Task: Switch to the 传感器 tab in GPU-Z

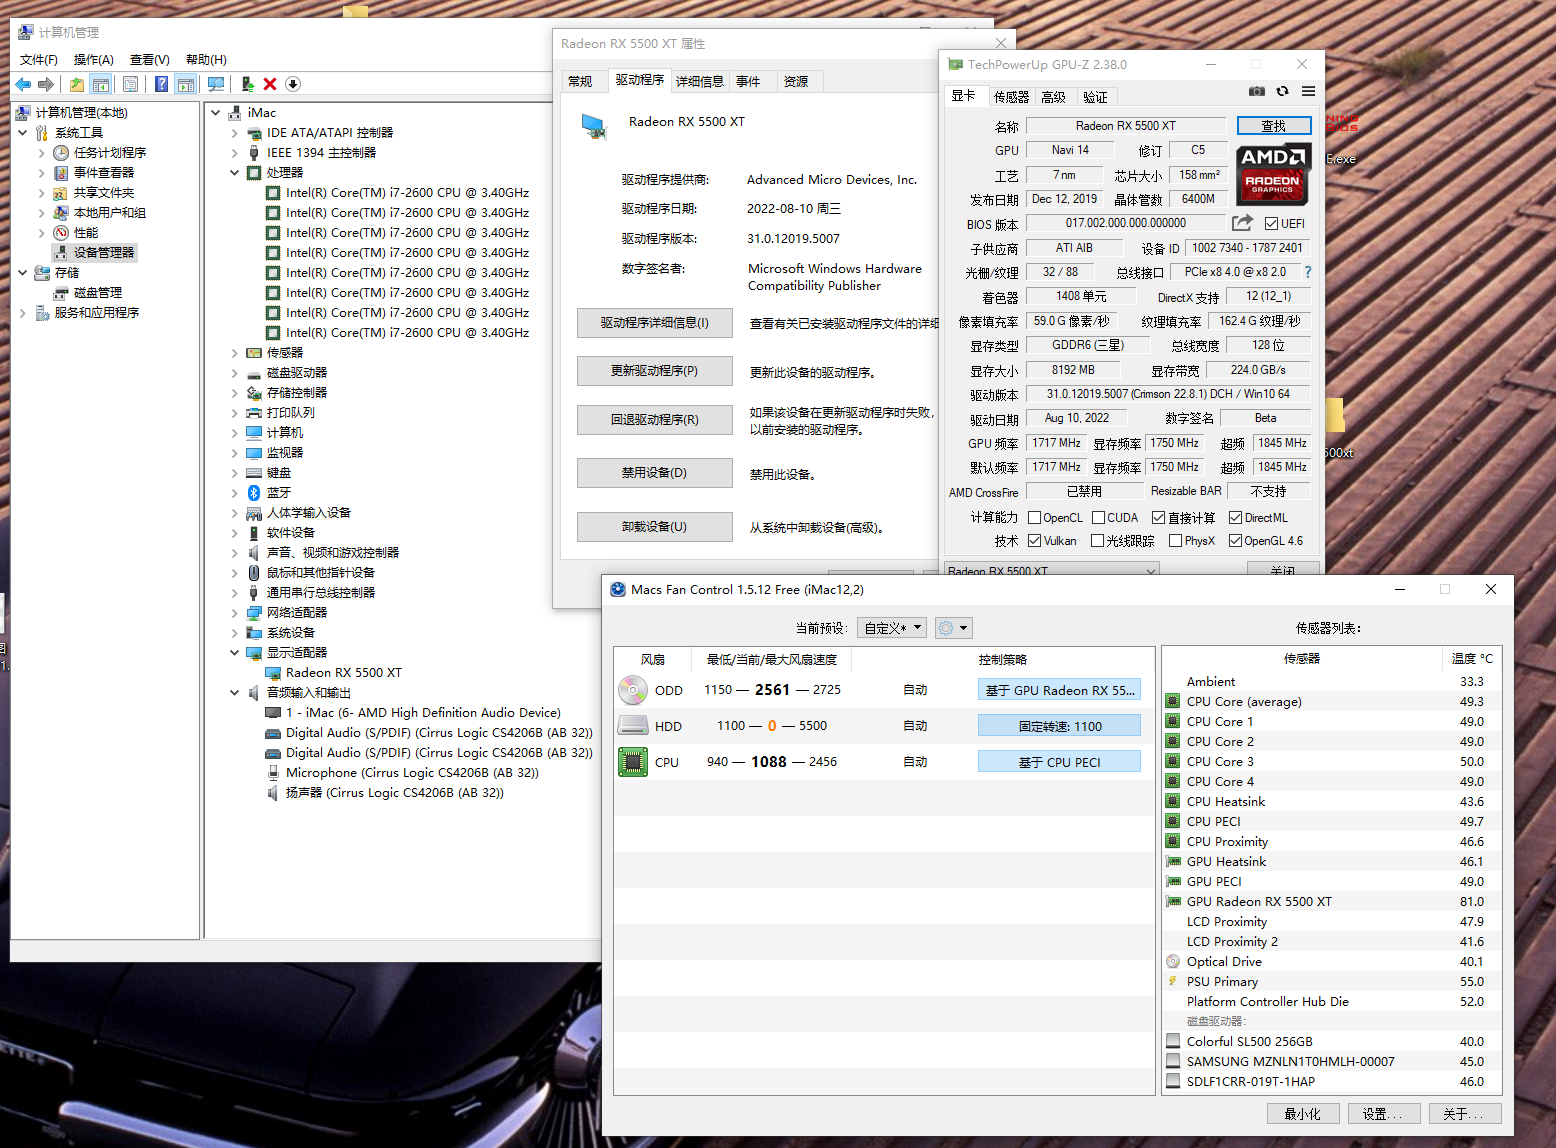Action: pos(1011,97)
